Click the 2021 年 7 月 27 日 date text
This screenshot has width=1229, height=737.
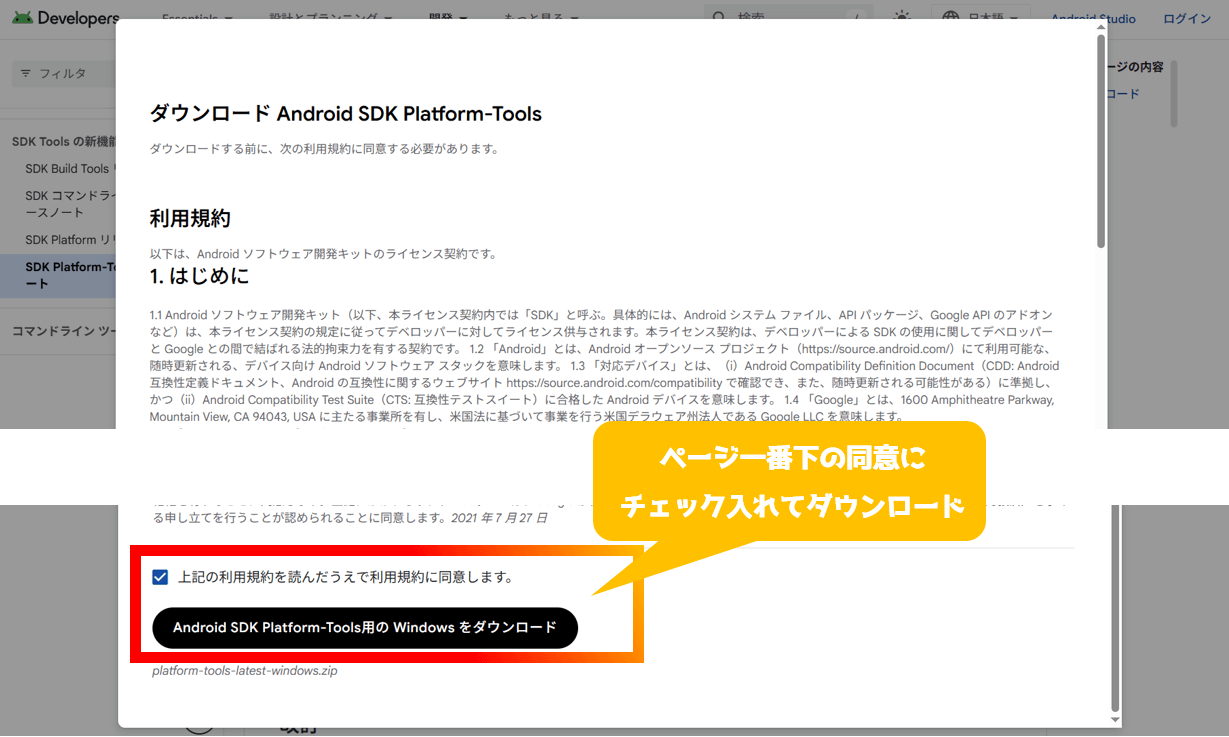499,518
